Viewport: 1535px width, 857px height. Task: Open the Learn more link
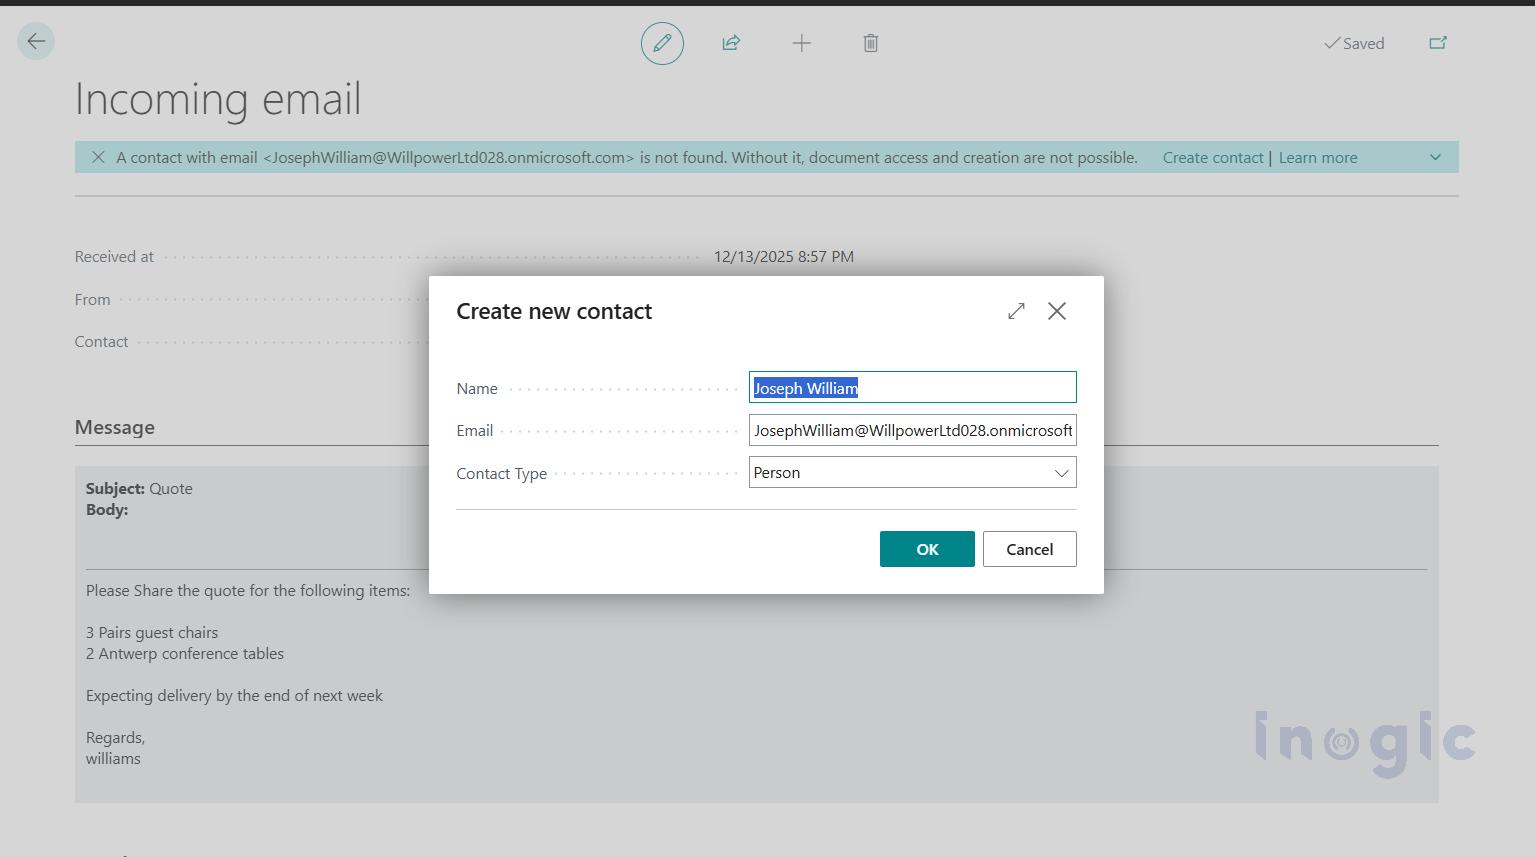click(1317, 158)
